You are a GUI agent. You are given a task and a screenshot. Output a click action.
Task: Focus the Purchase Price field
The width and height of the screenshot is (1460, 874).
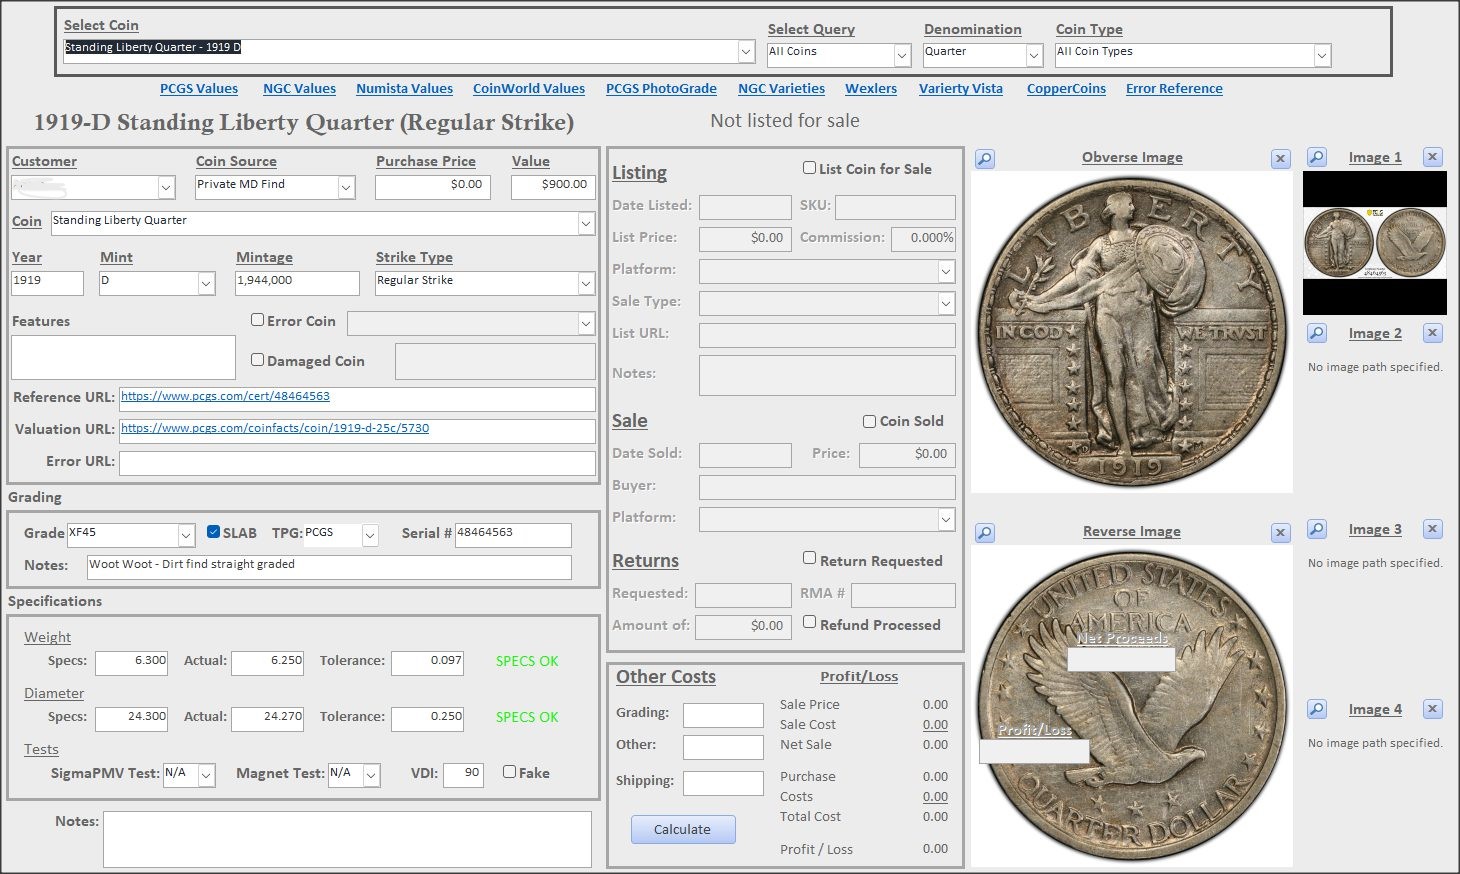click(x=433, y=187)
